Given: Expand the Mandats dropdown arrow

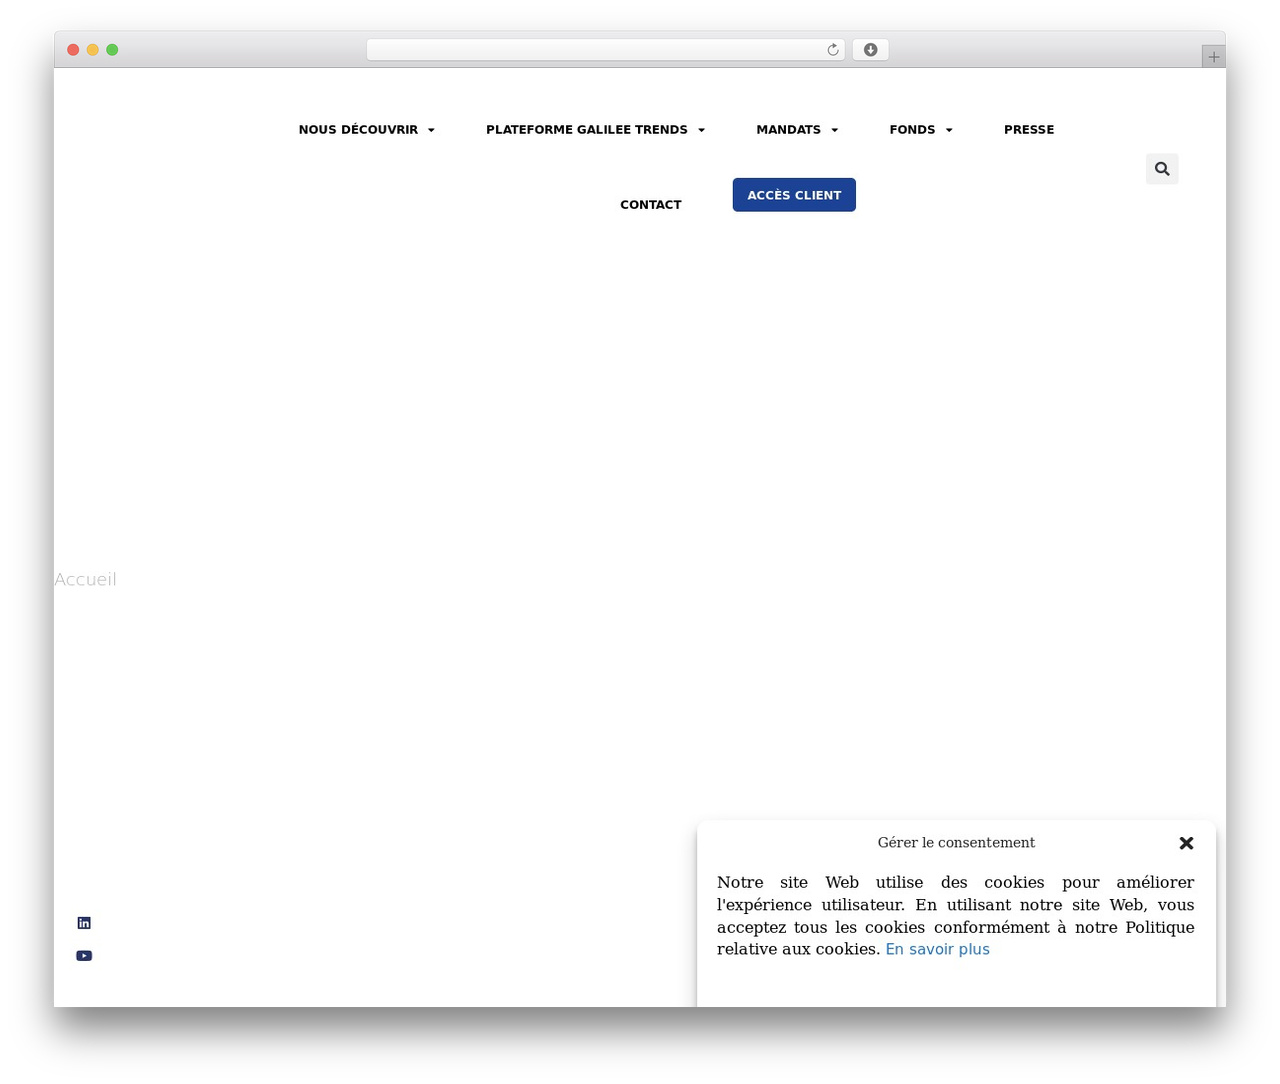Looking at the screenshot, I should click(x=834, y=130).
